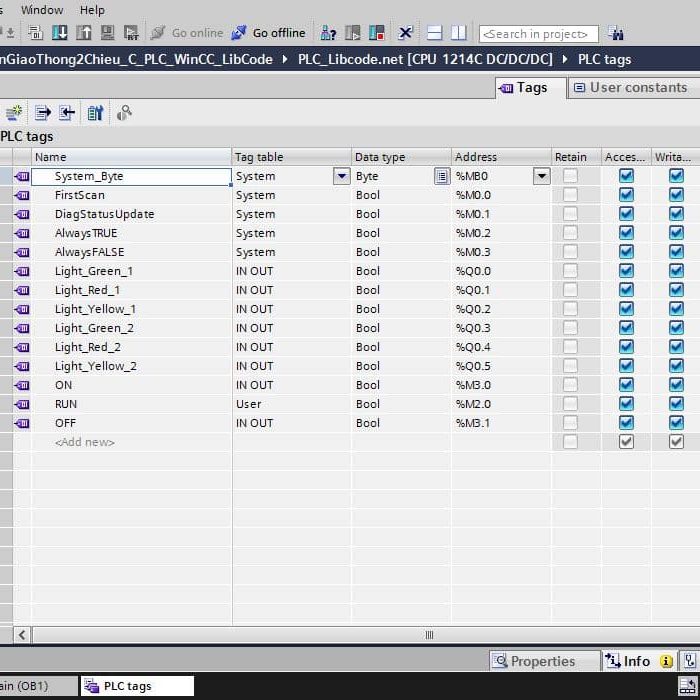700x700 pixels.
Task: Expand breadcrumb arrow before PLC_Libcode.net
Action: coord(285,59)
